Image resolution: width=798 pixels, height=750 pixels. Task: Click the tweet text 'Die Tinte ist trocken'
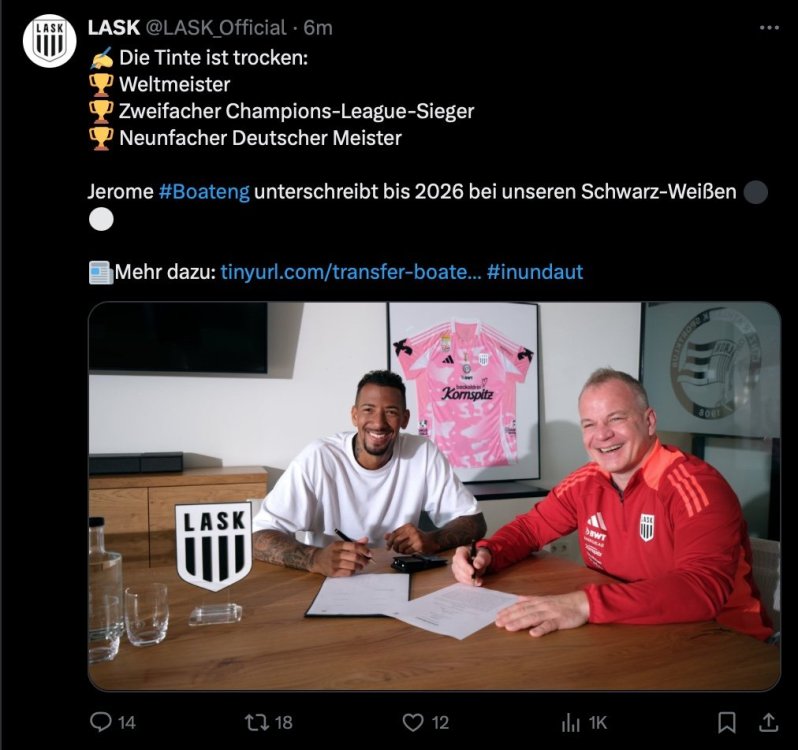coord(213,57)
